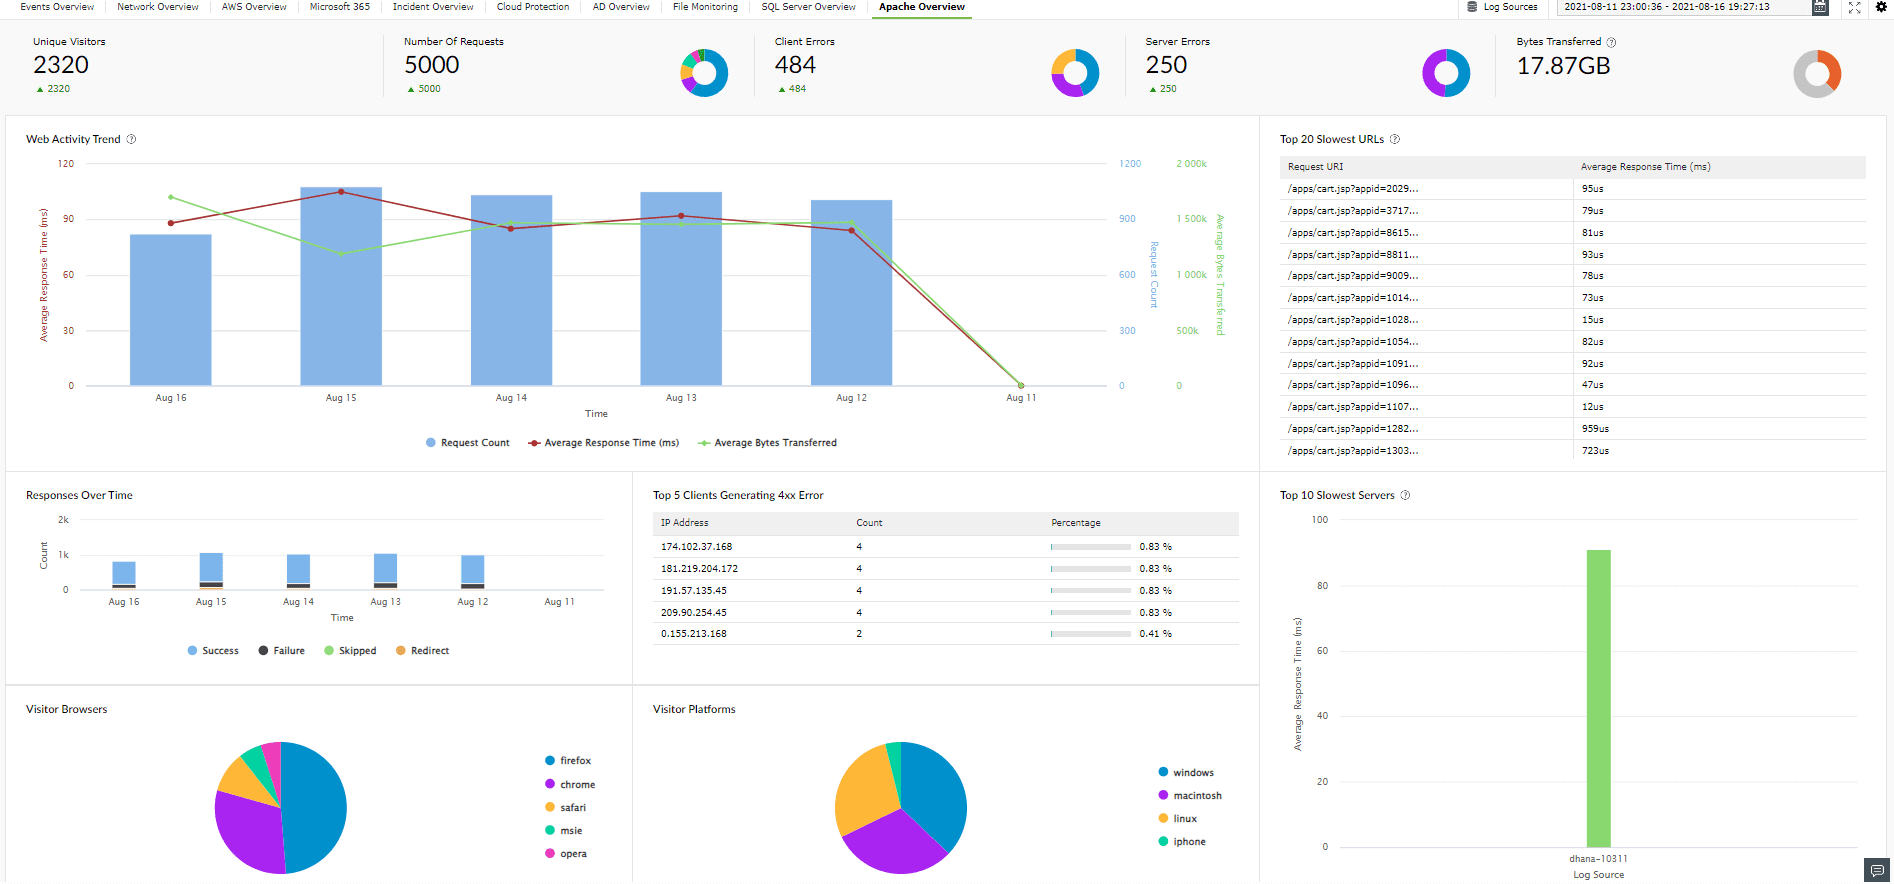This screenshot has height=884, width=1894.
Task: Open the date range selection field
Action: point(1680,7)
